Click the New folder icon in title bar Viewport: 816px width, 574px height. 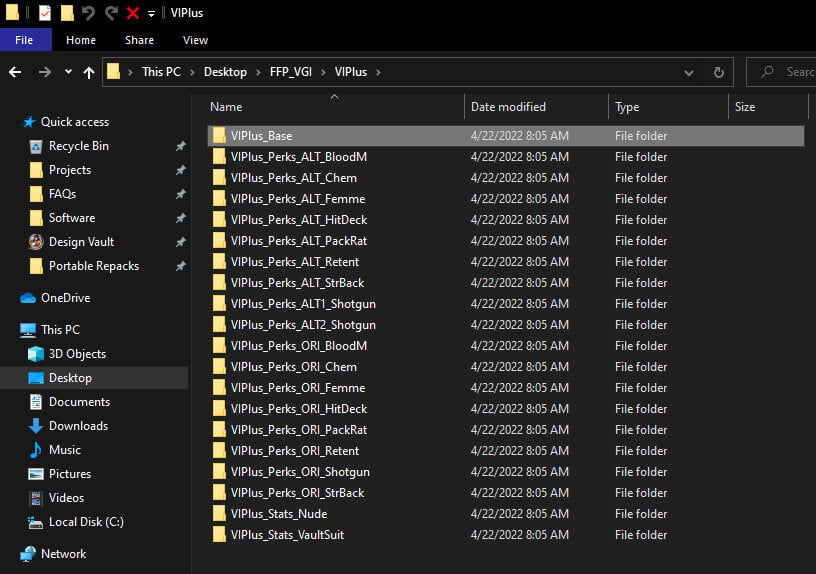click(x=67, y=12)
